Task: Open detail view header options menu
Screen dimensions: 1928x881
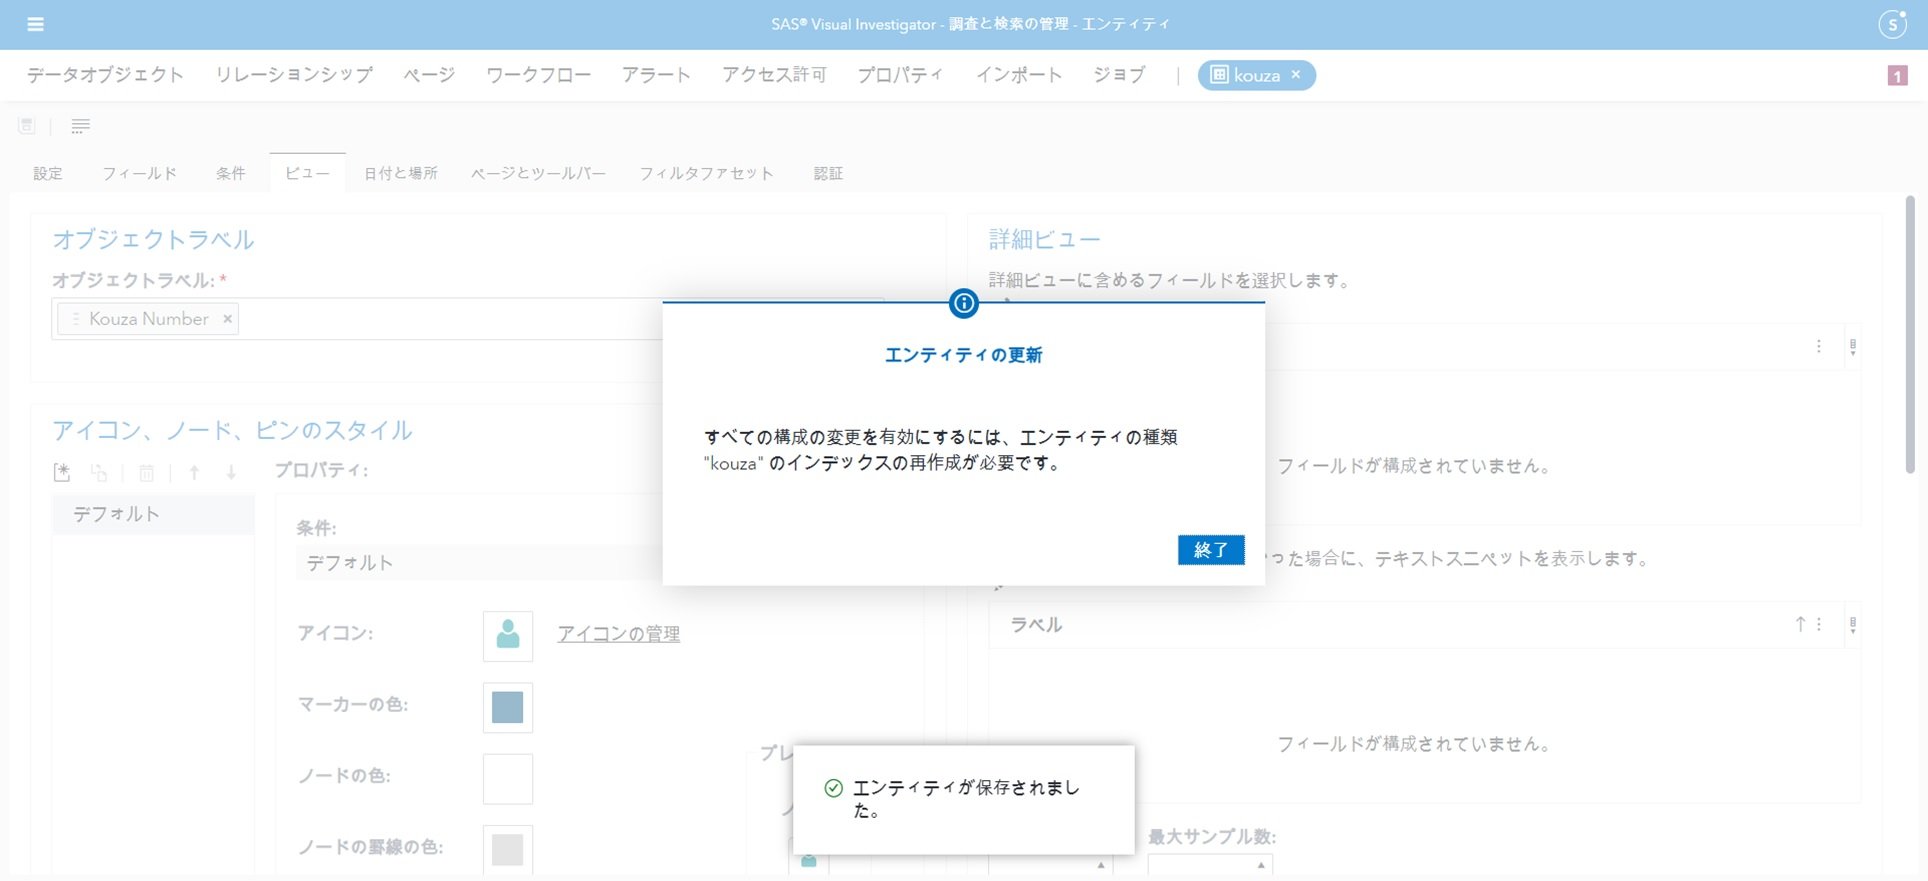Action: [1818, 347]
